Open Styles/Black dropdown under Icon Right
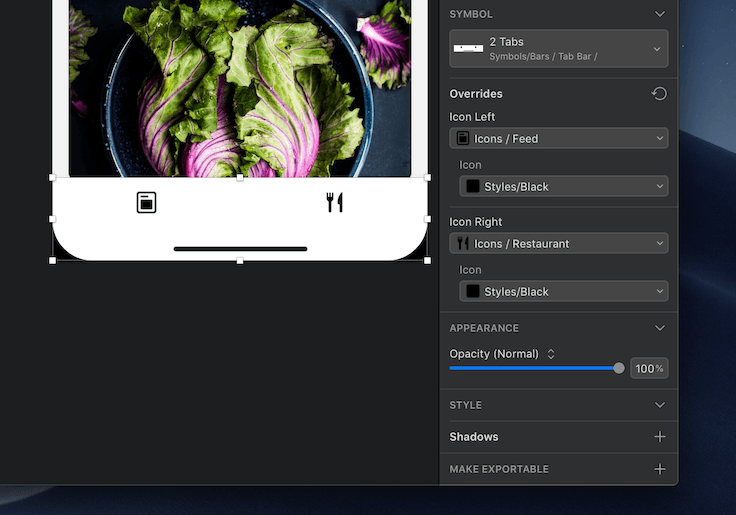Screen dimensions: 736x515 click(x=564, y=292)
